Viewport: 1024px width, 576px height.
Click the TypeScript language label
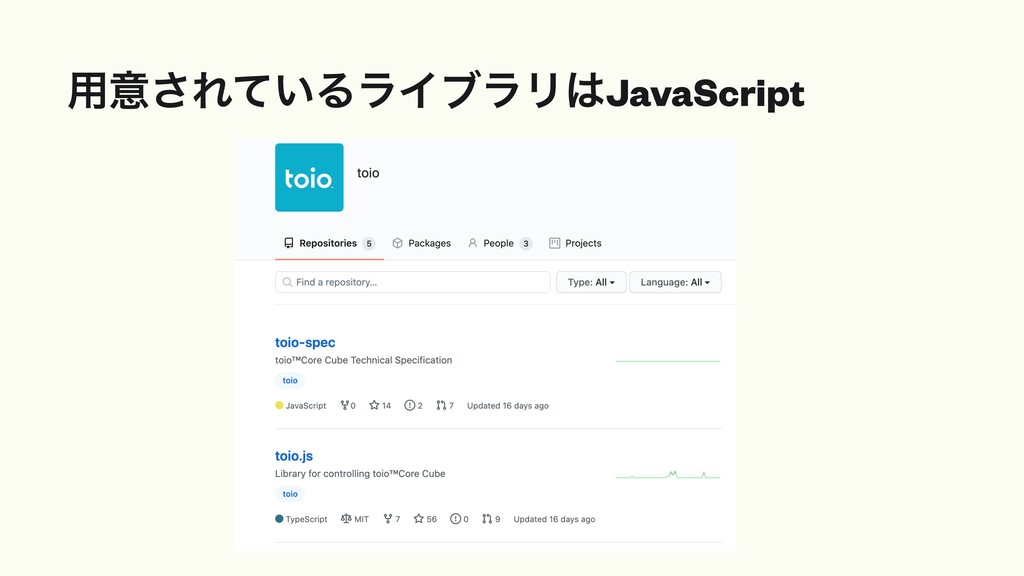(x=306, y=519)
